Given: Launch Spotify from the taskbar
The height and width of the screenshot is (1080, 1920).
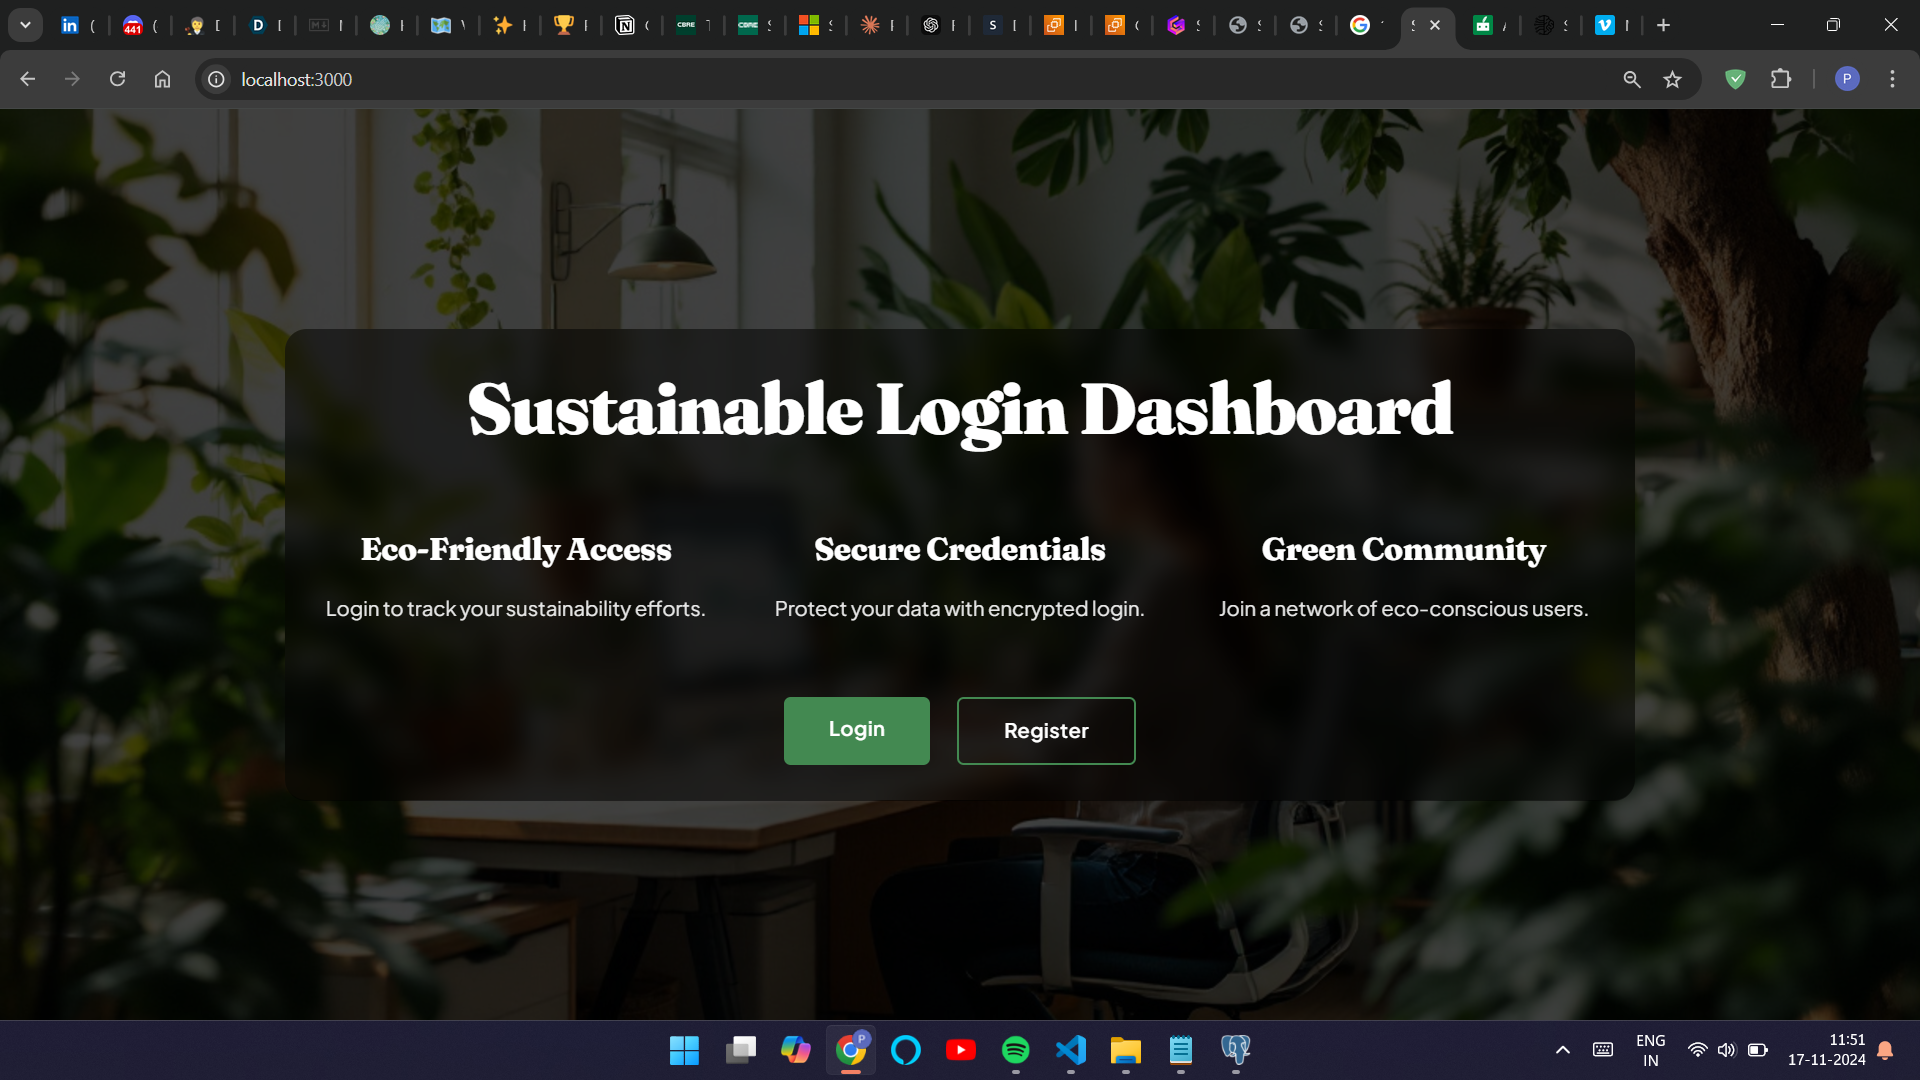Looking at the screenshot, I should point(1016,1050).
